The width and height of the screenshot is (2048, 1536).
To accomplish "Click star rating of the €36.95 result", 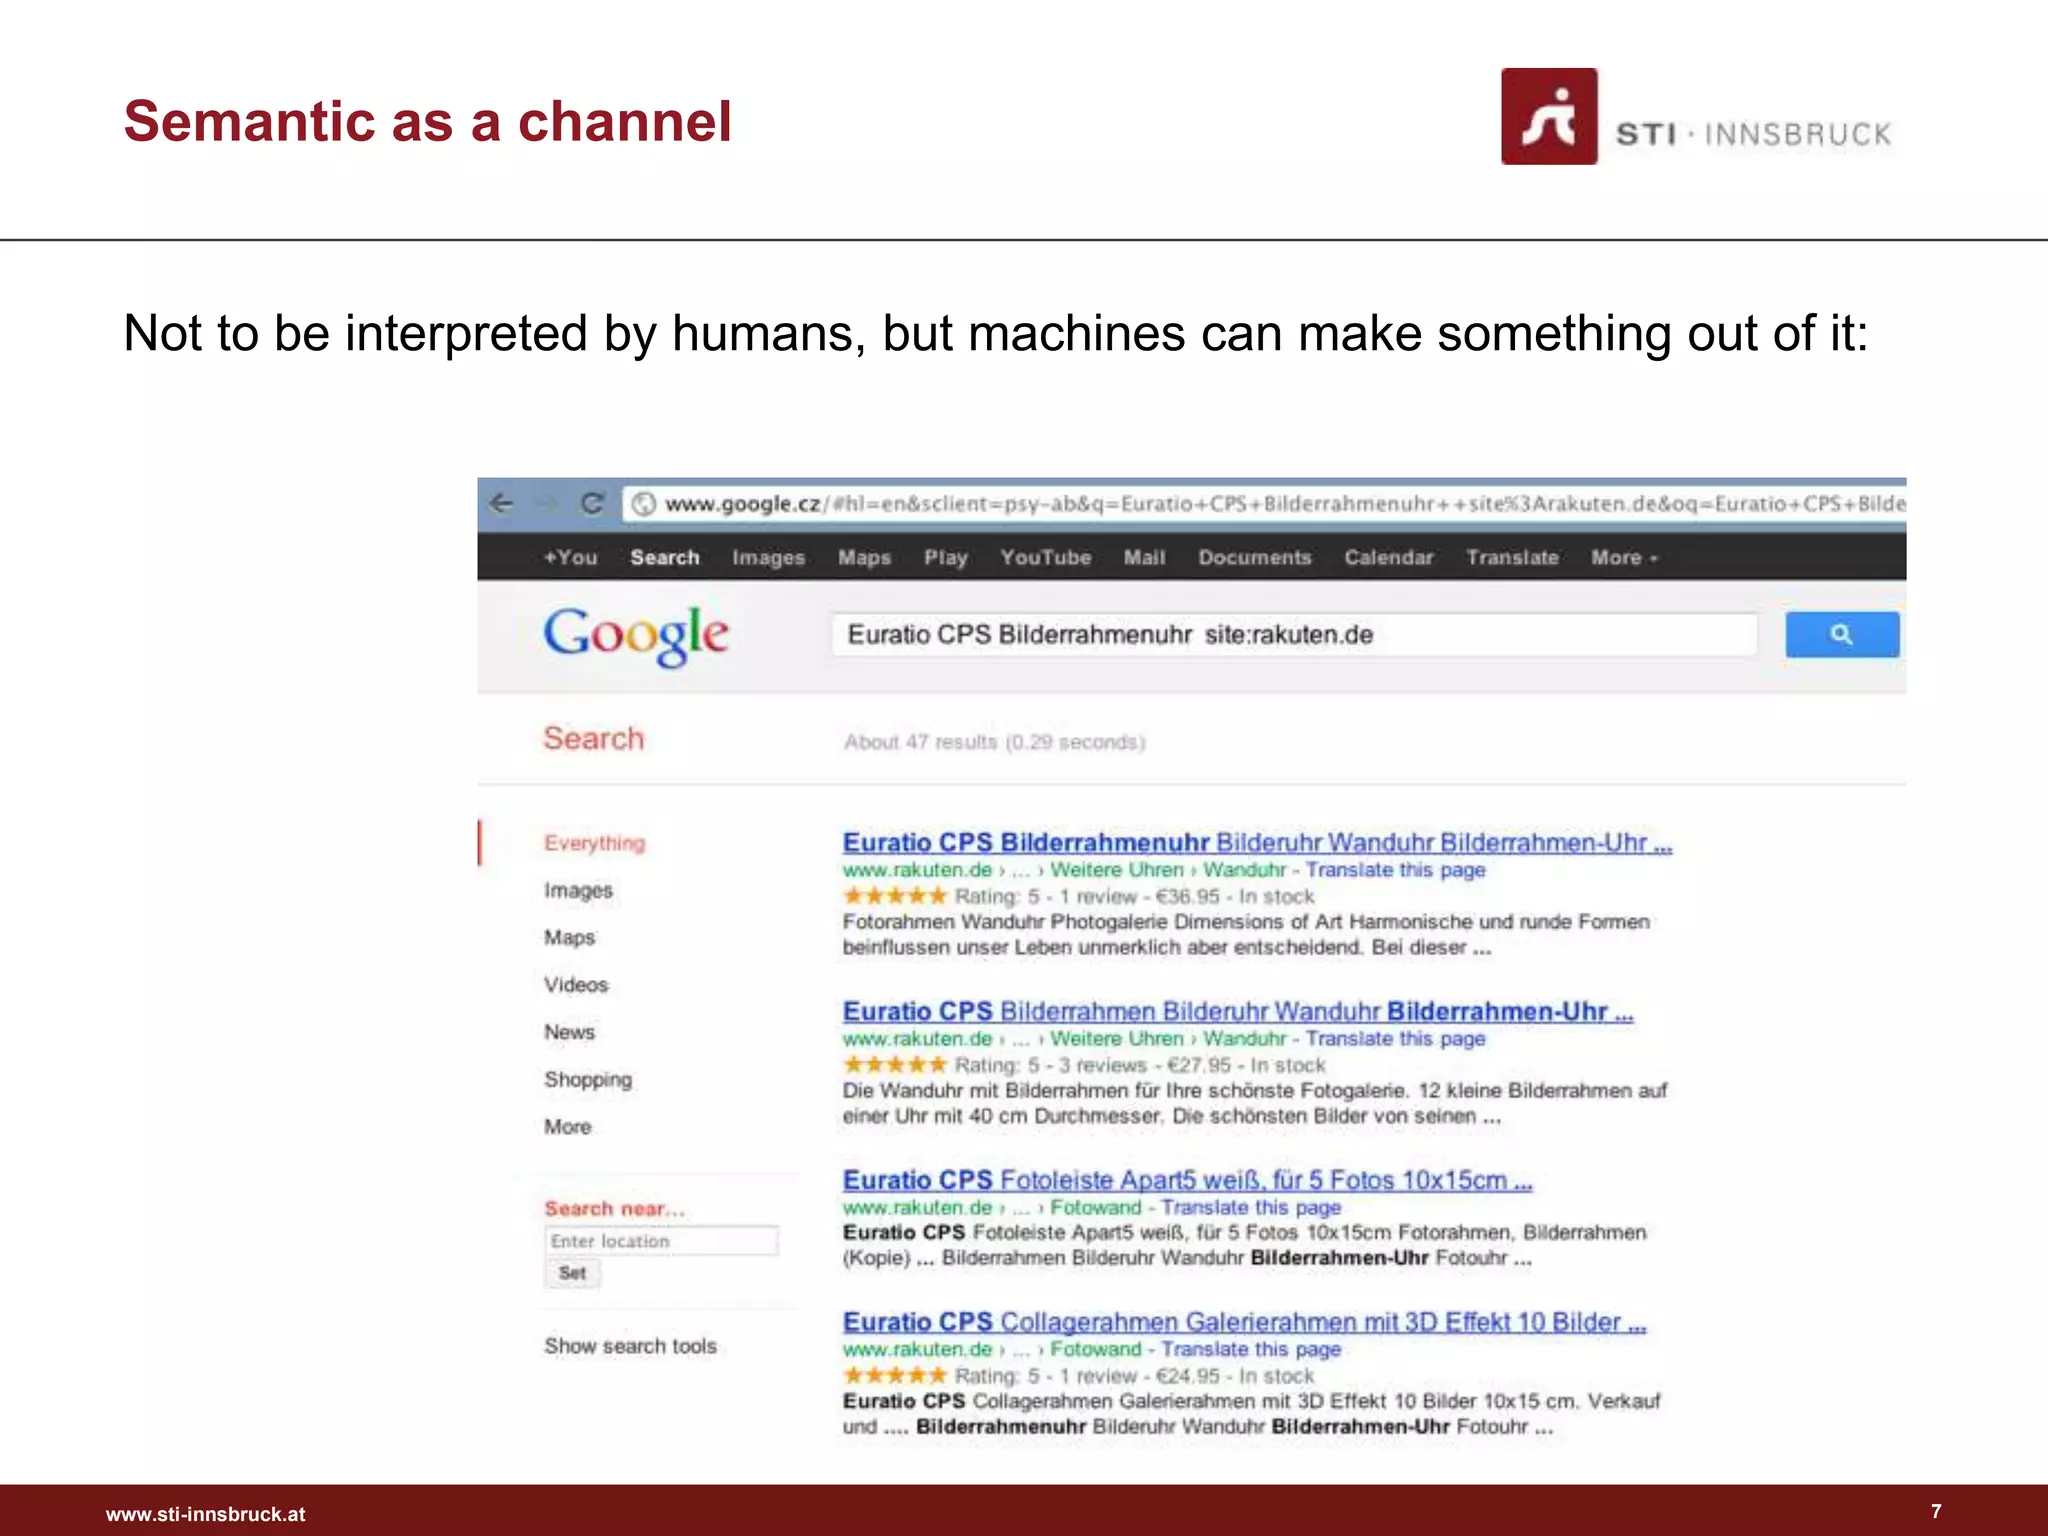I will point(894,895).
